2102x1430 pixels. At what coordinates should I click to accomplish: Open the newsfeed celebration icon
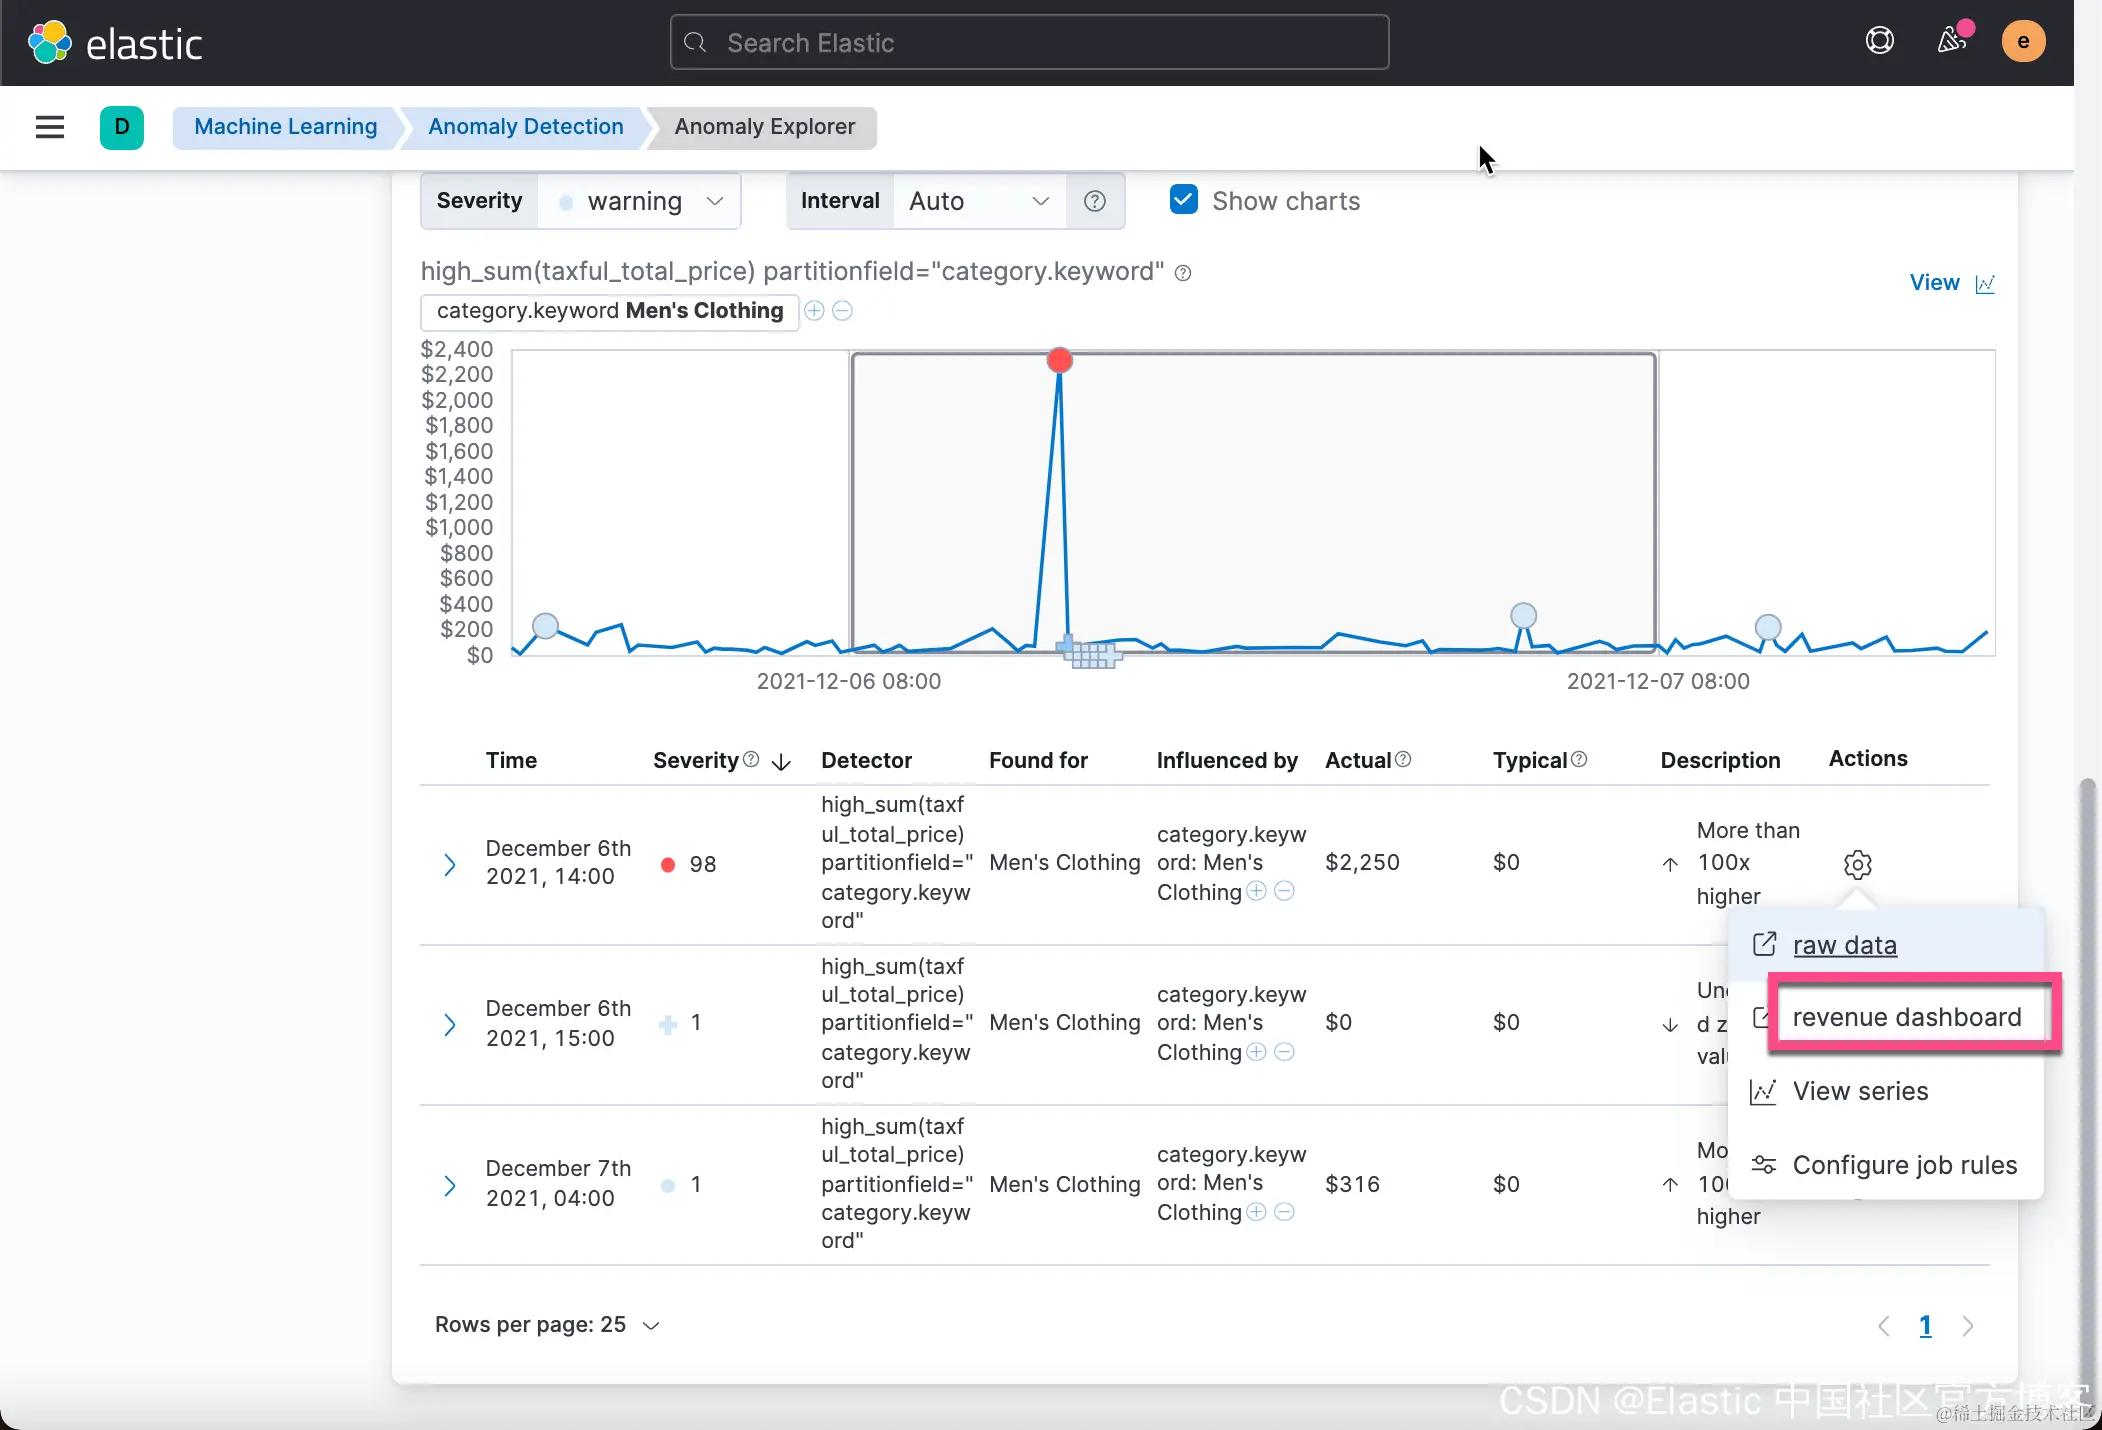1951,41
